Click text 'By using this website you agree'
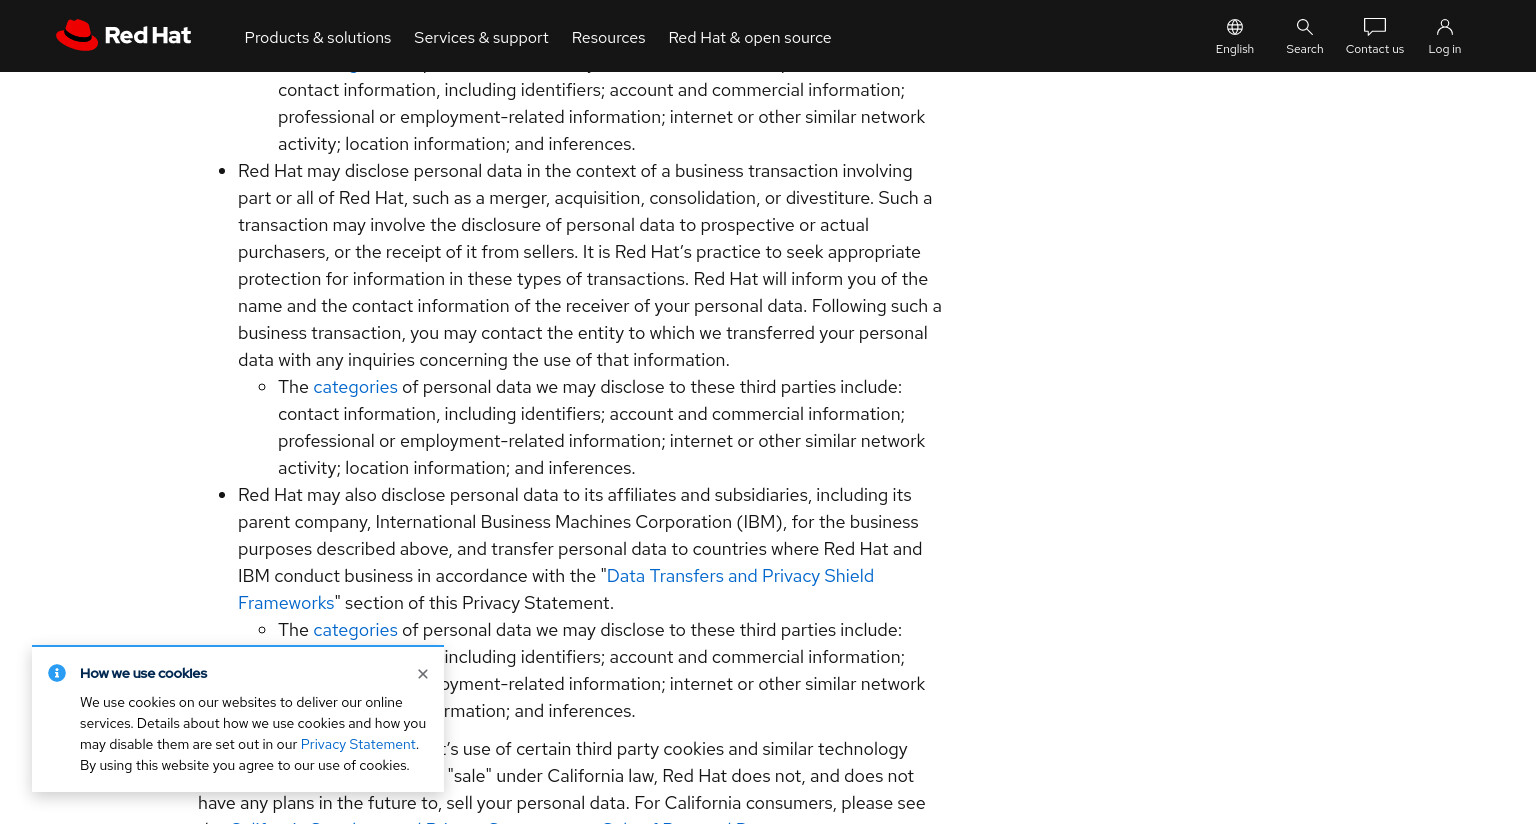The height and width of the screenshot is (824, 1536). pos(178,765)
